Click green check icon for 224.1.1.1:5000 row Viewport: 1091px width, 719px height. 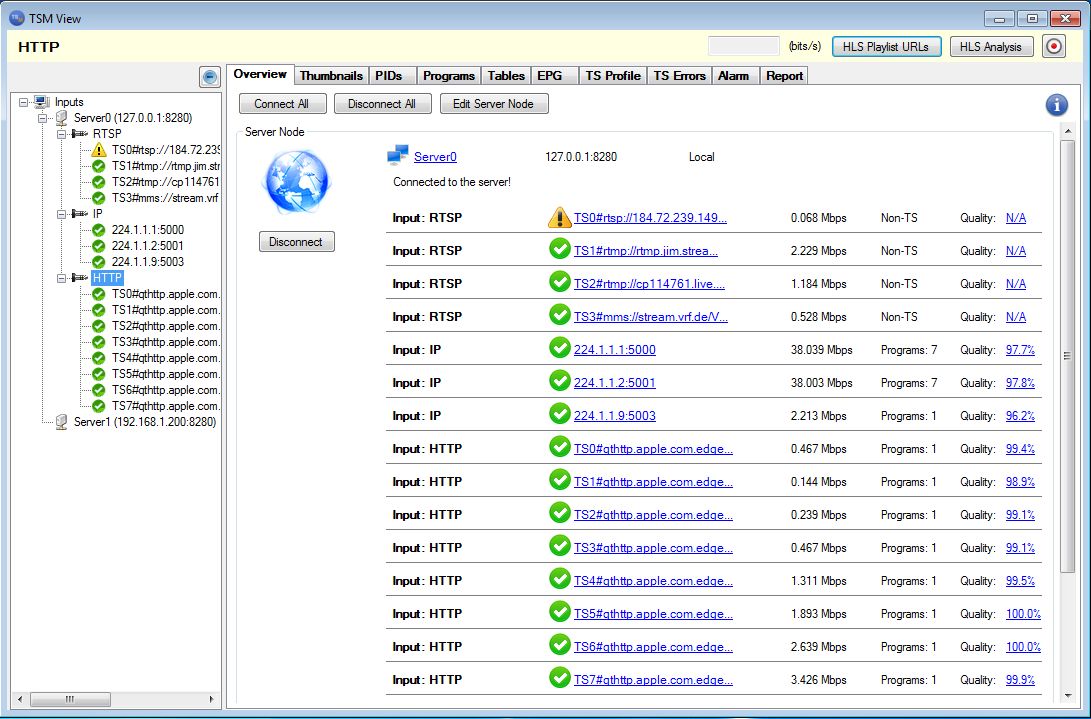pyautogui.click(x=559, y=347)
